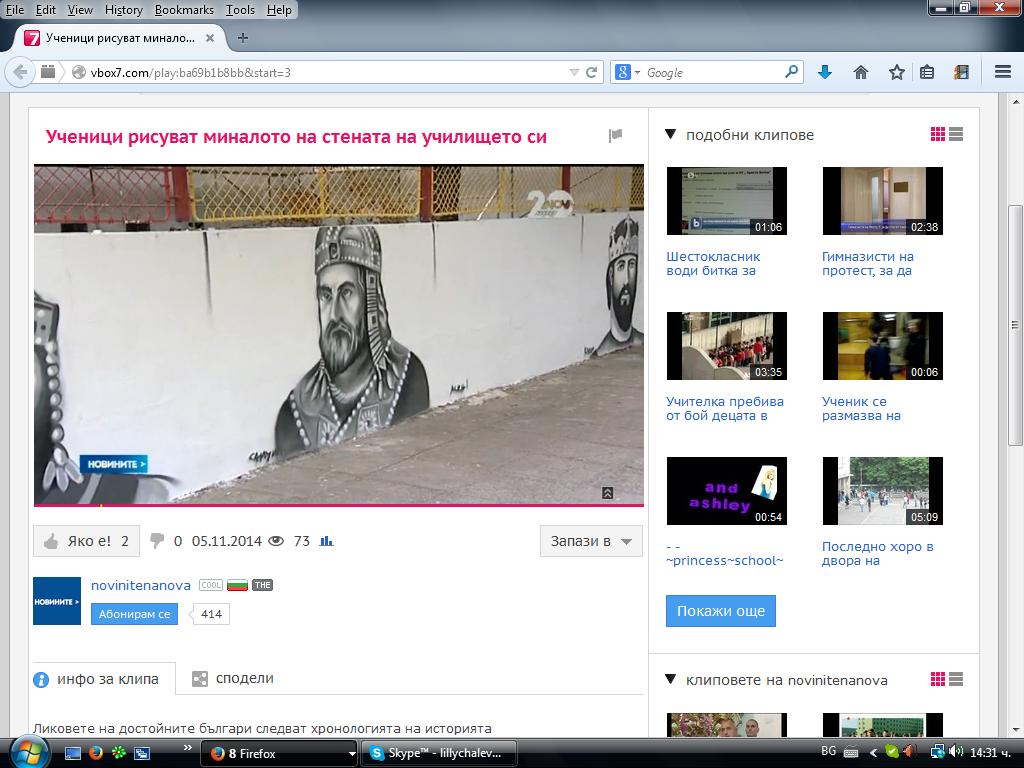Image resolution: width=1024 pixels, height=768 pixels.
Task: Bookmark this page with the star icon
Action: tap(896, 72)
